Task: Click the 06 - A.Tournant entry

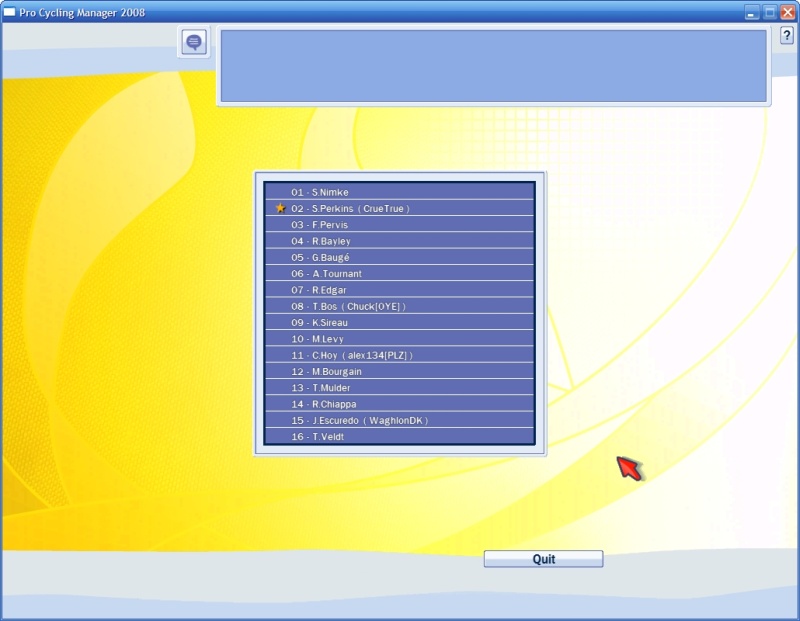Action: [x=400, y=274]
